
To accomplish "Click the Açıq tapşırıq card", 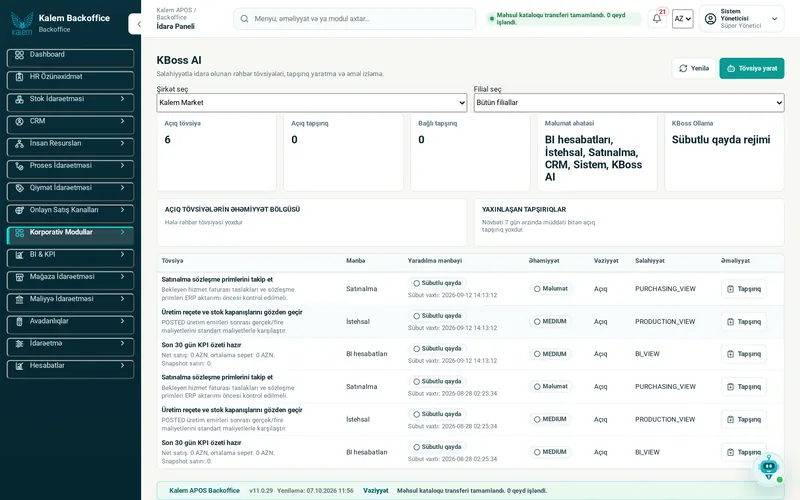I will click(x=343, y=153).
